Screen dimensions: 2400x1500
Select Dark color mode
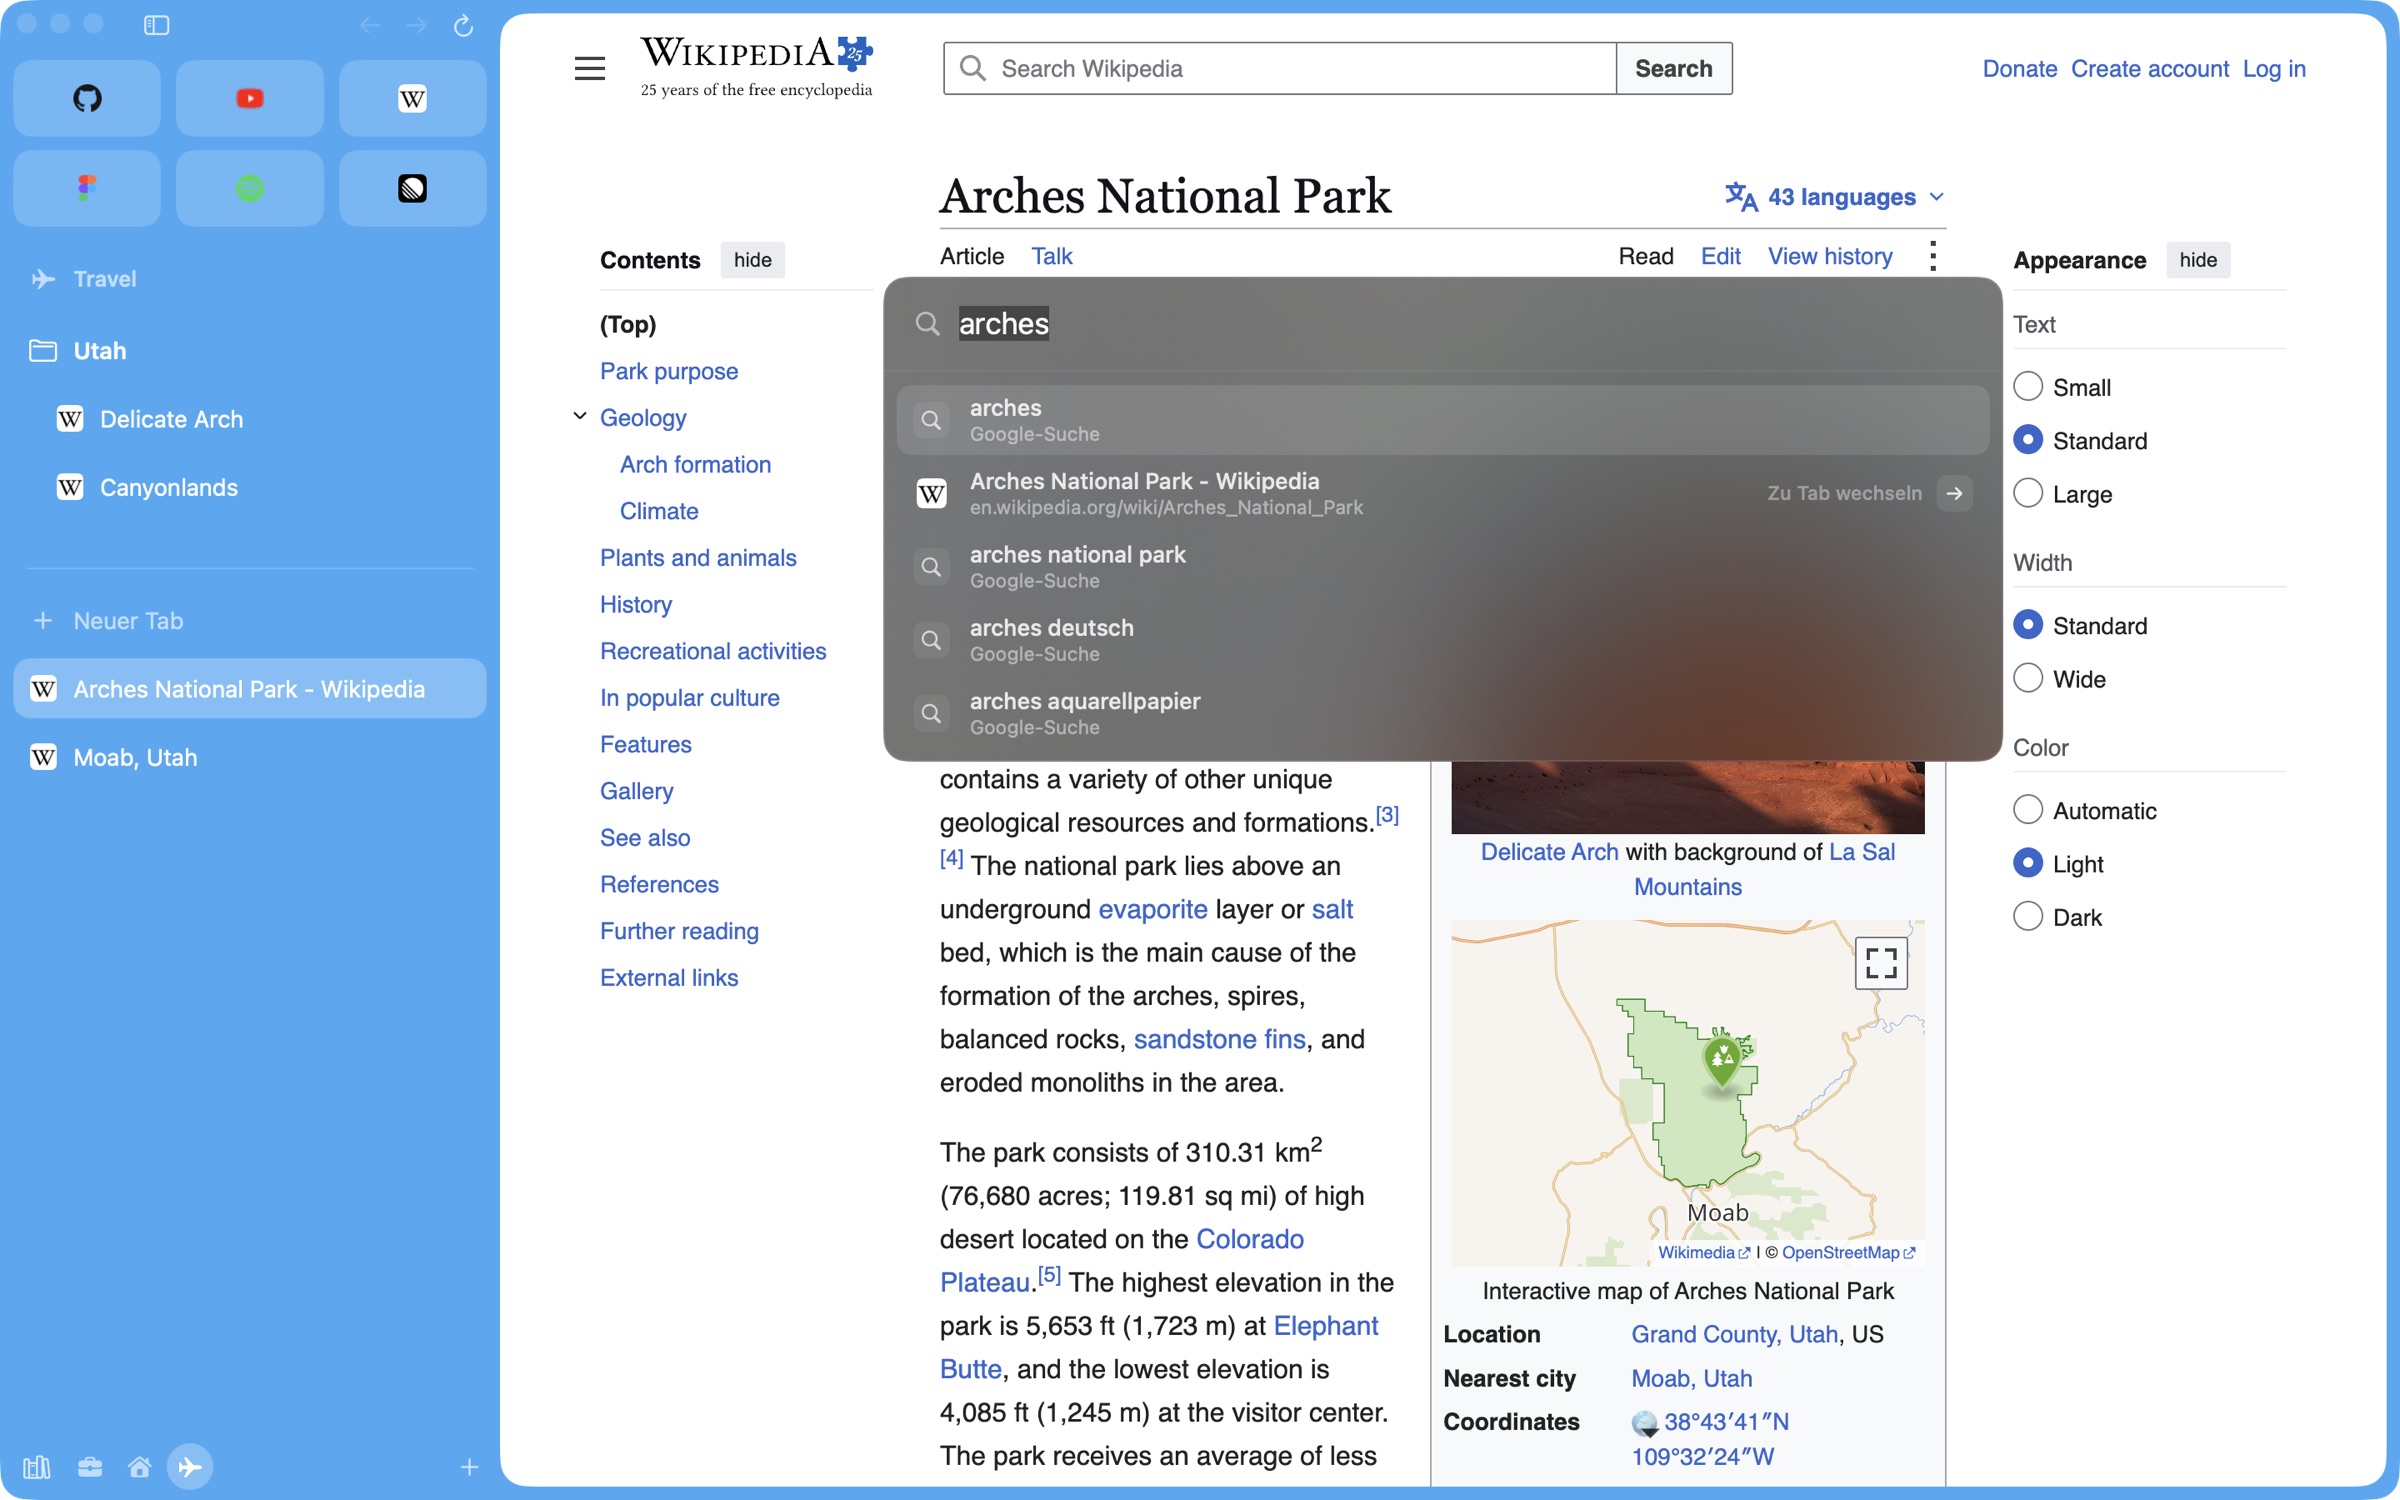click(2028, 917)
